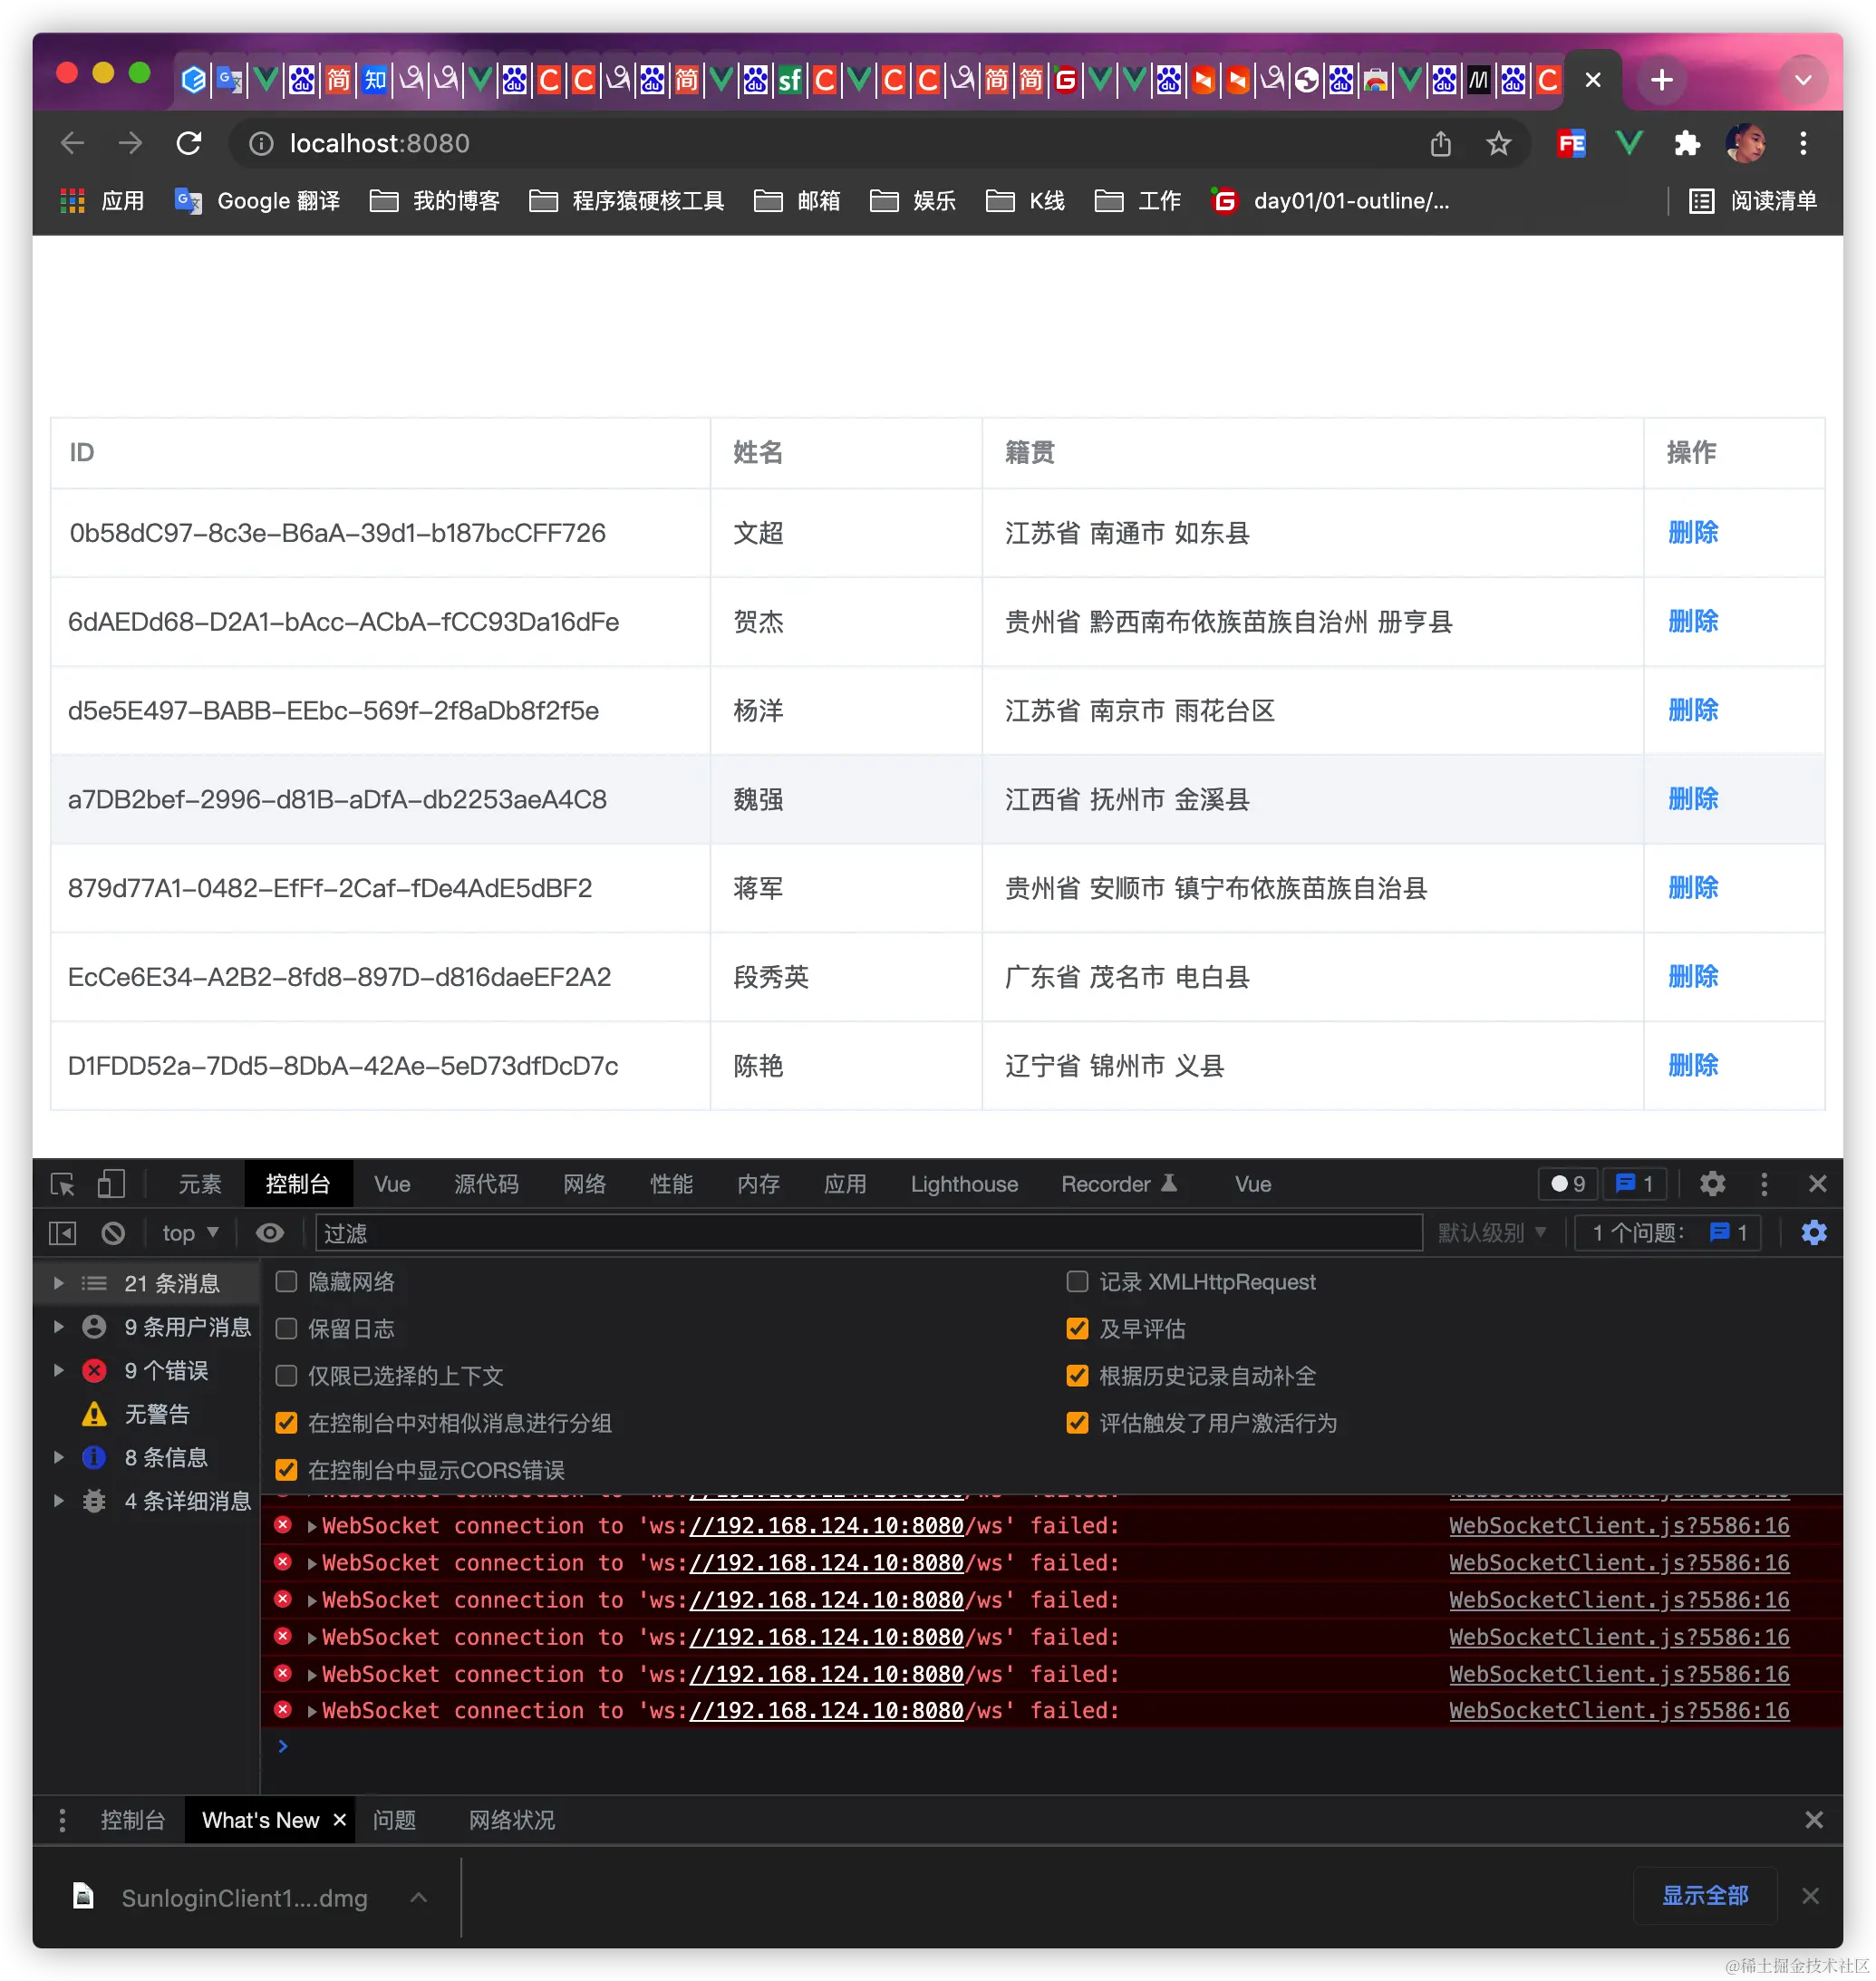Open the Lighthouse tab

point(963,1184)
